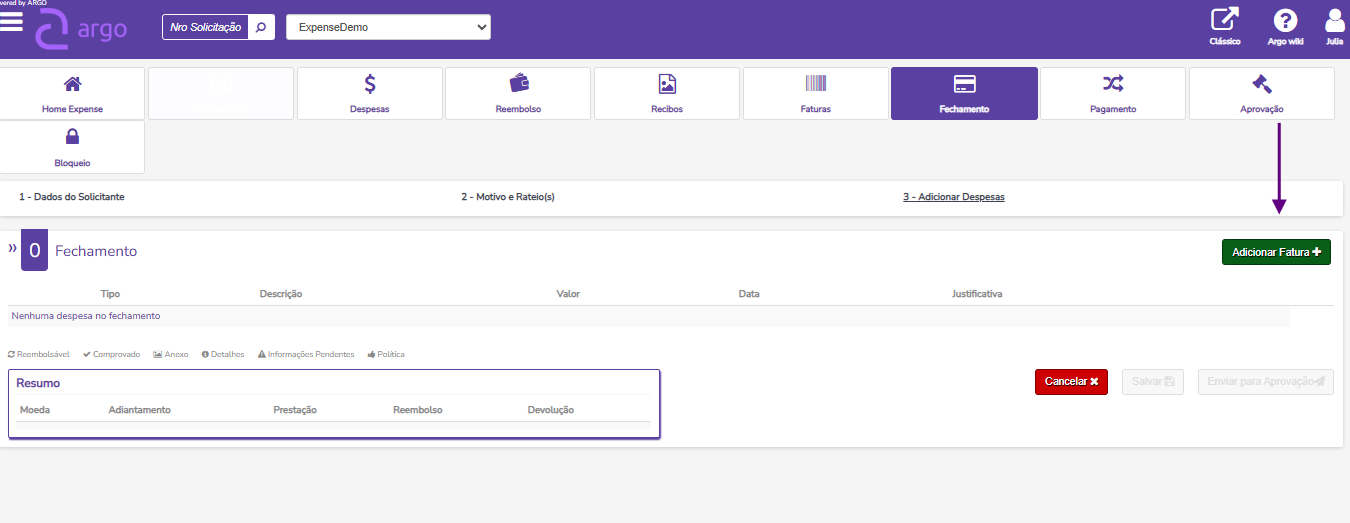Open the Aprovação gavel tile
This screenshot has height=523, width=1350.
point(1261,93)
